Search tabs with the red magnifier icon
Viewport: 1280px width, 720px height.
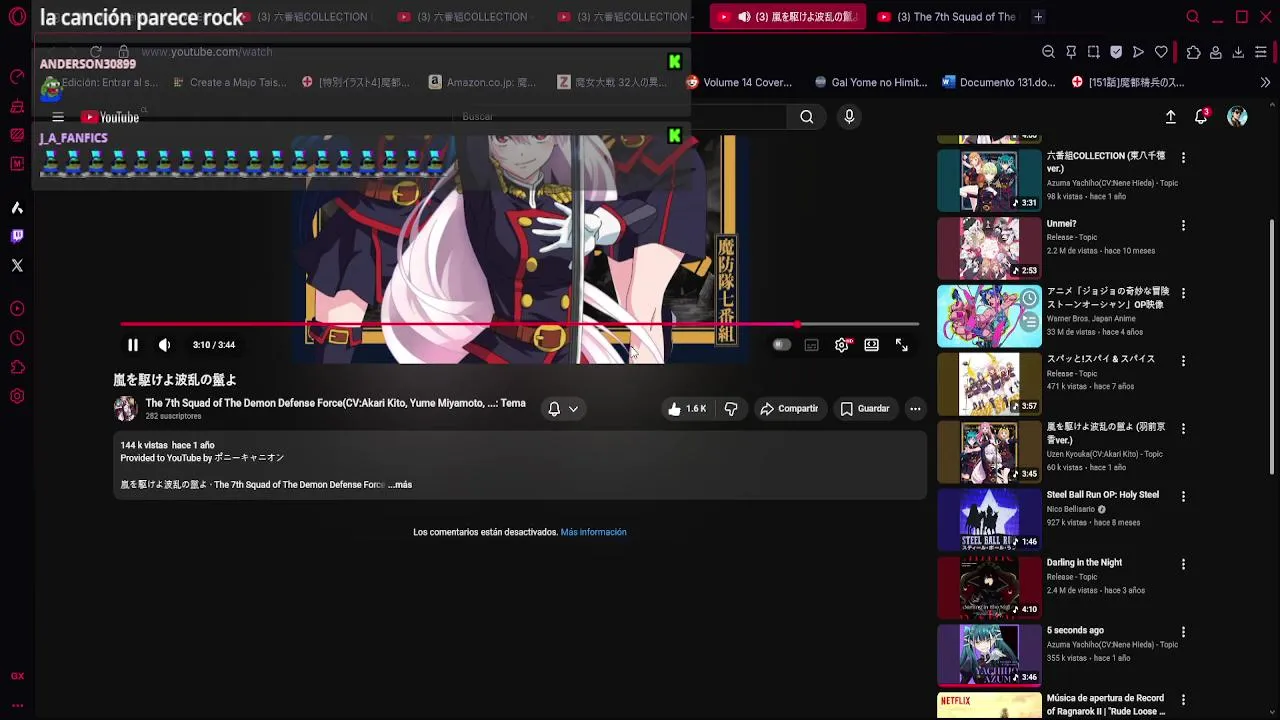click(x=1192, y=17)
